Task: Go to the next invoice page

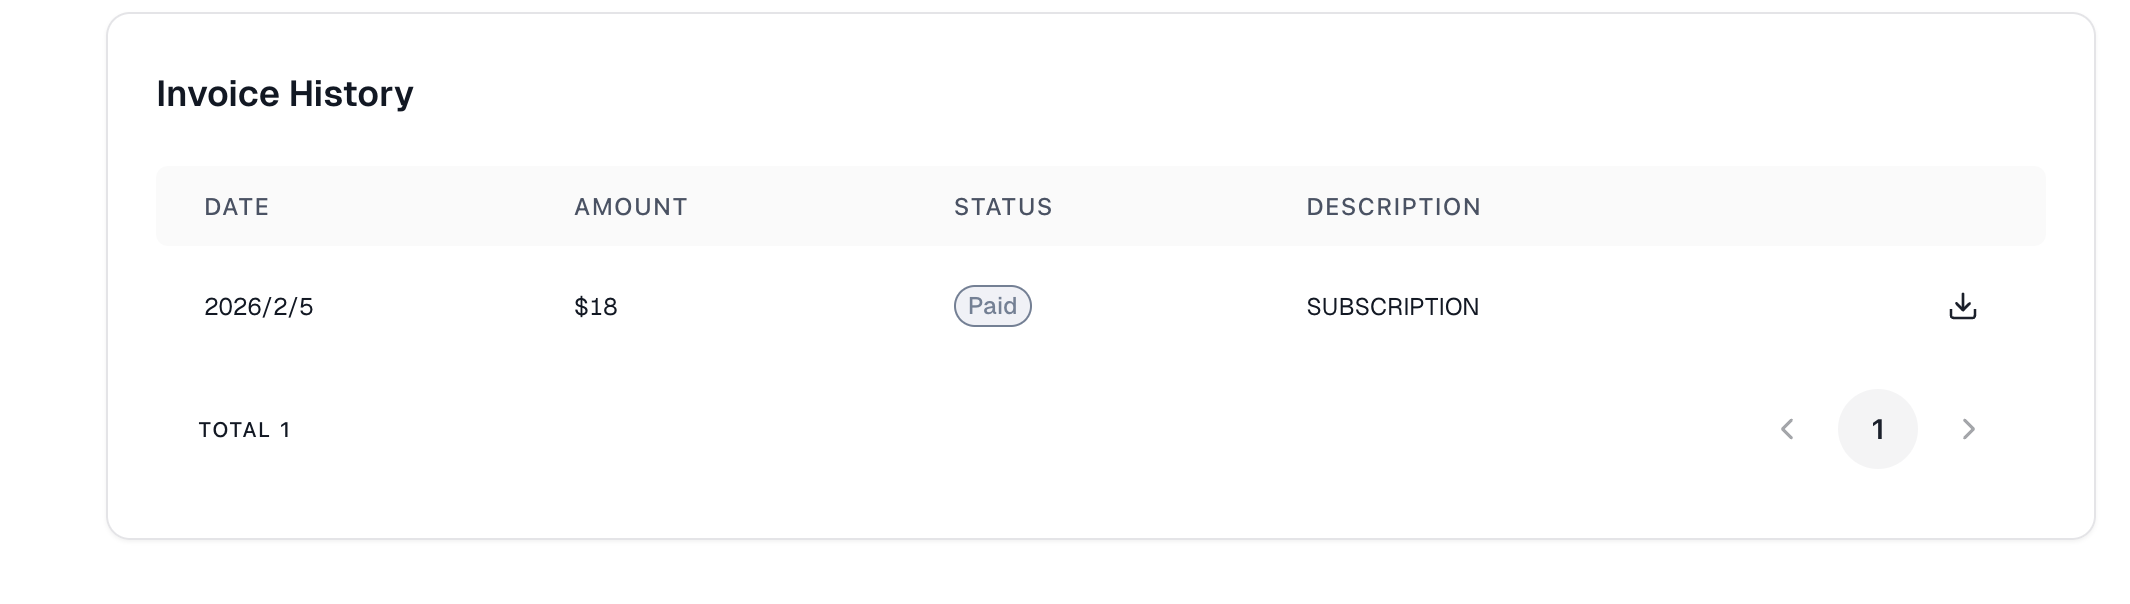Action: (1968, 429)
